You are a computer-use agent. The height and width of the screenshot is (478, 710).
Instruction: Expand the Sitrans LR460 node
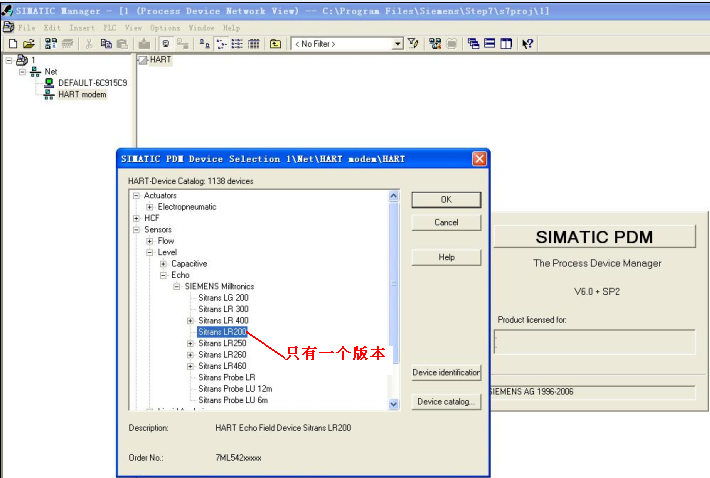191,366
